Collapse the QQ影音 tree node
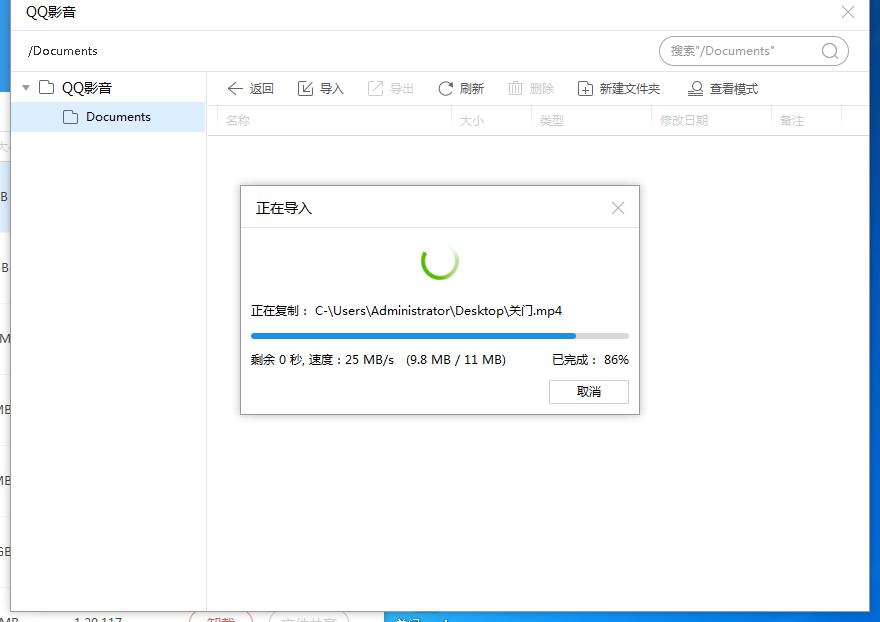Screen dimensions: 880x622 tap(24, 87)
